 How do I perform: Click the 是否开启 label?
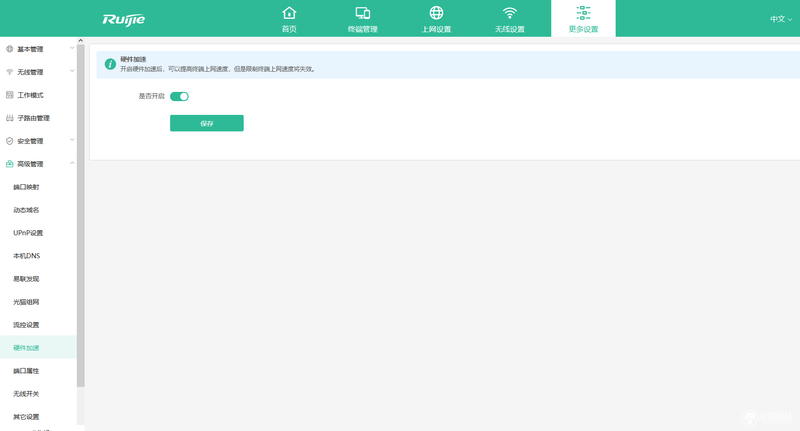pyautogui.click(x=152, y=96)
